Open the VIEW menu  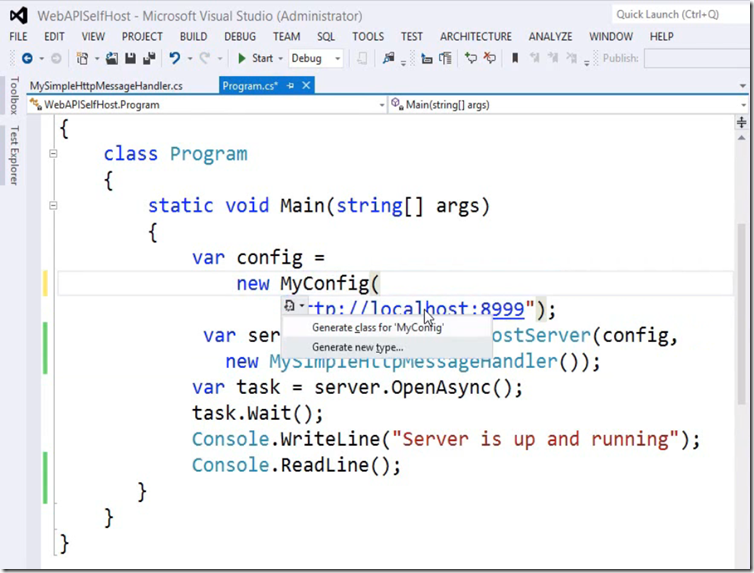click(x=93, y=37)
